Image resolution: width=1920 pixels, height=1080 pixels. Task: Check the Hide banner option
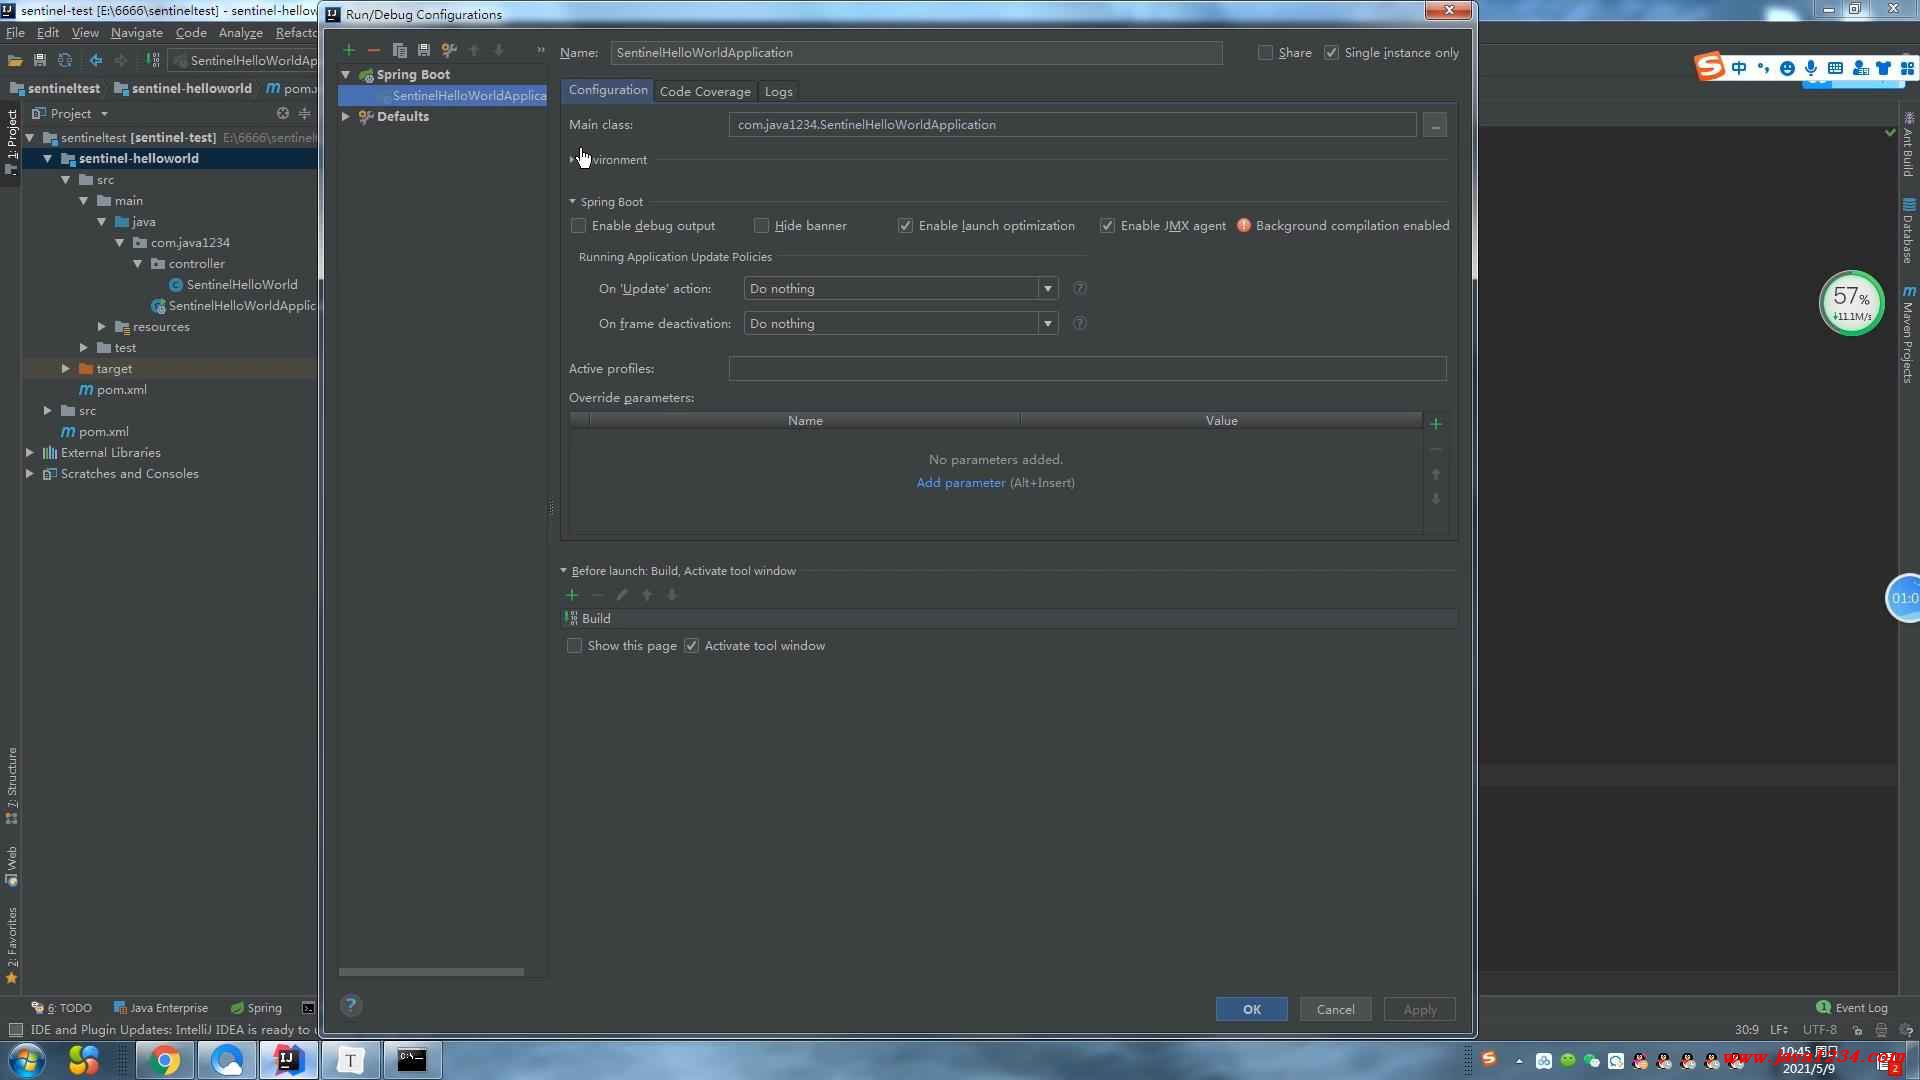click(762, 226)
